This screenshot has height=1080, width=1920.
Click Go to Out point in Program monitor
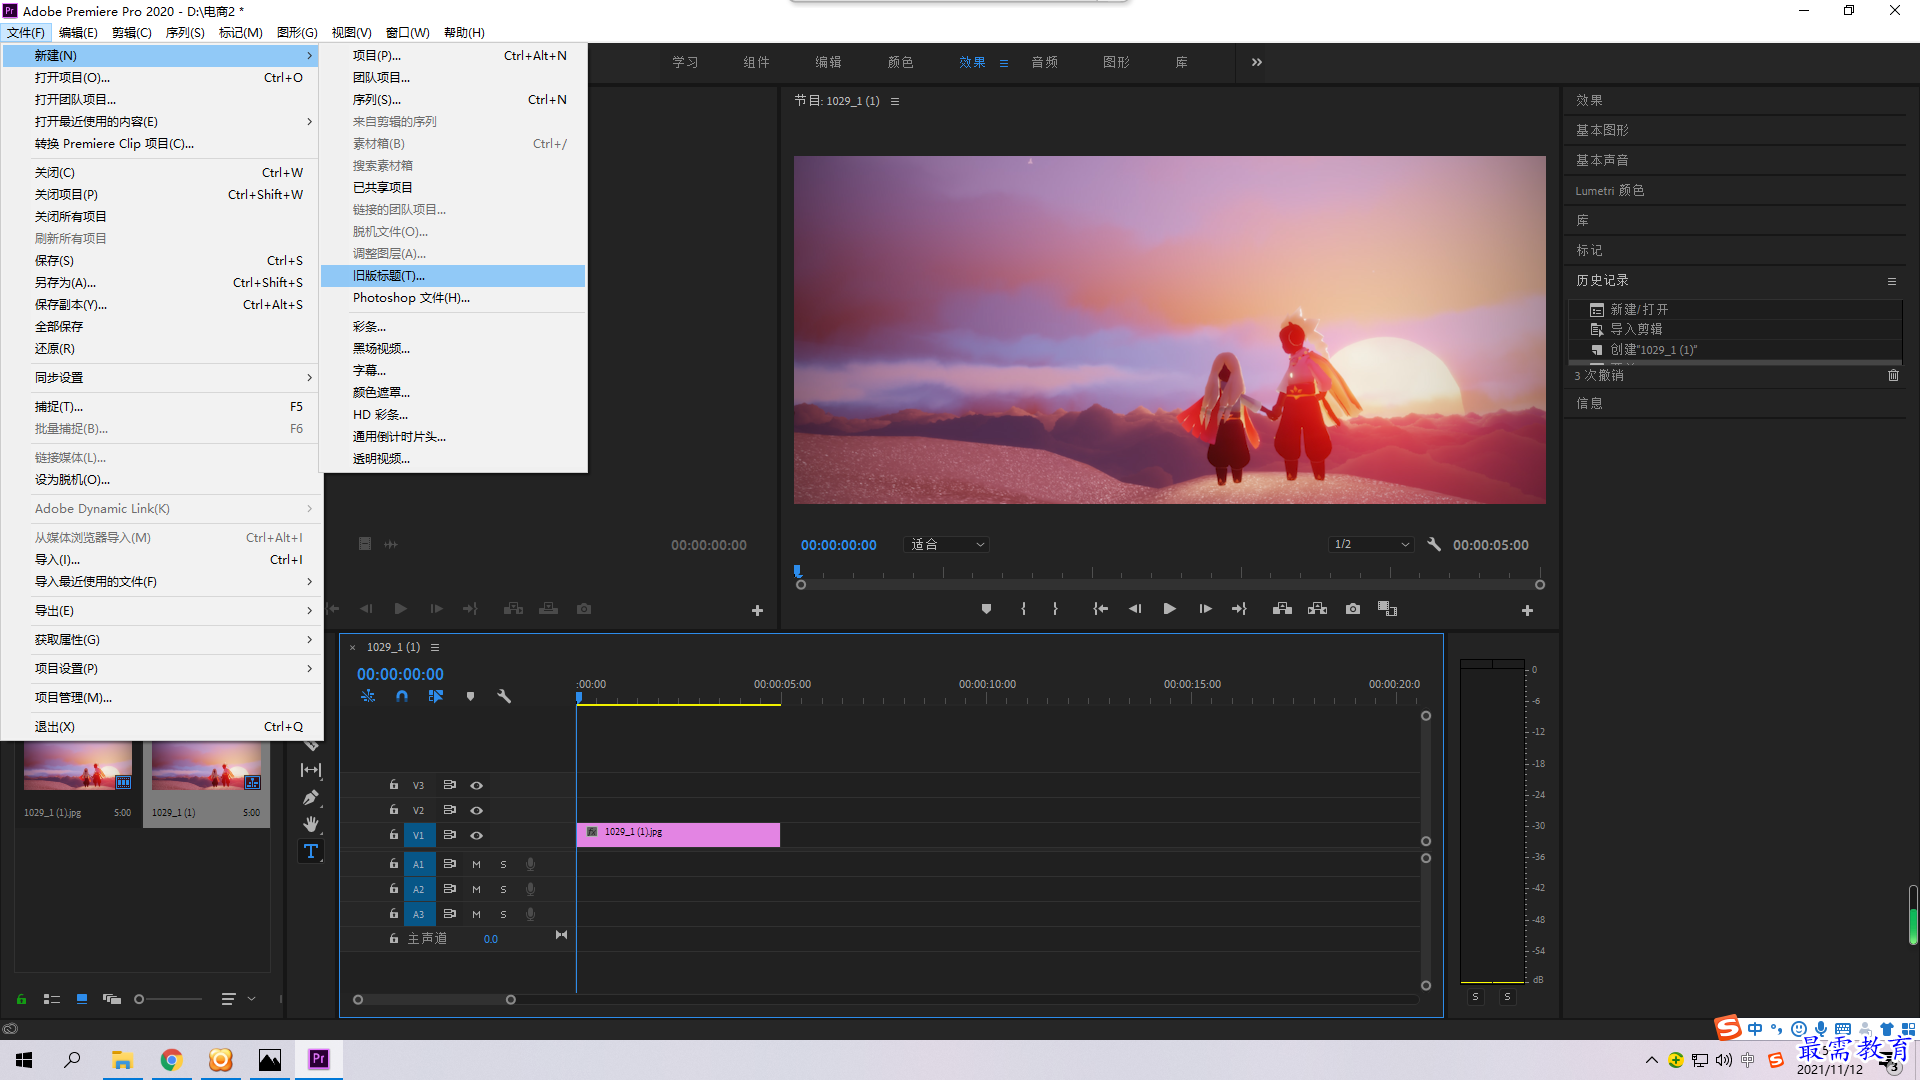pyautogui.click(x=1239, y=609)
